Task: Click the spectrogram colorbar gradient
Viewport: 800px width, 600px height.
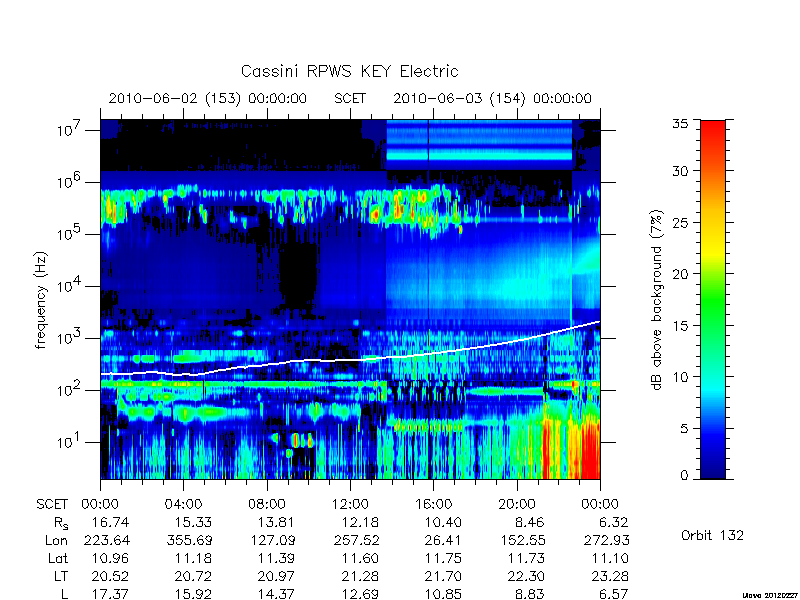Action: click(x=713, y=299)
